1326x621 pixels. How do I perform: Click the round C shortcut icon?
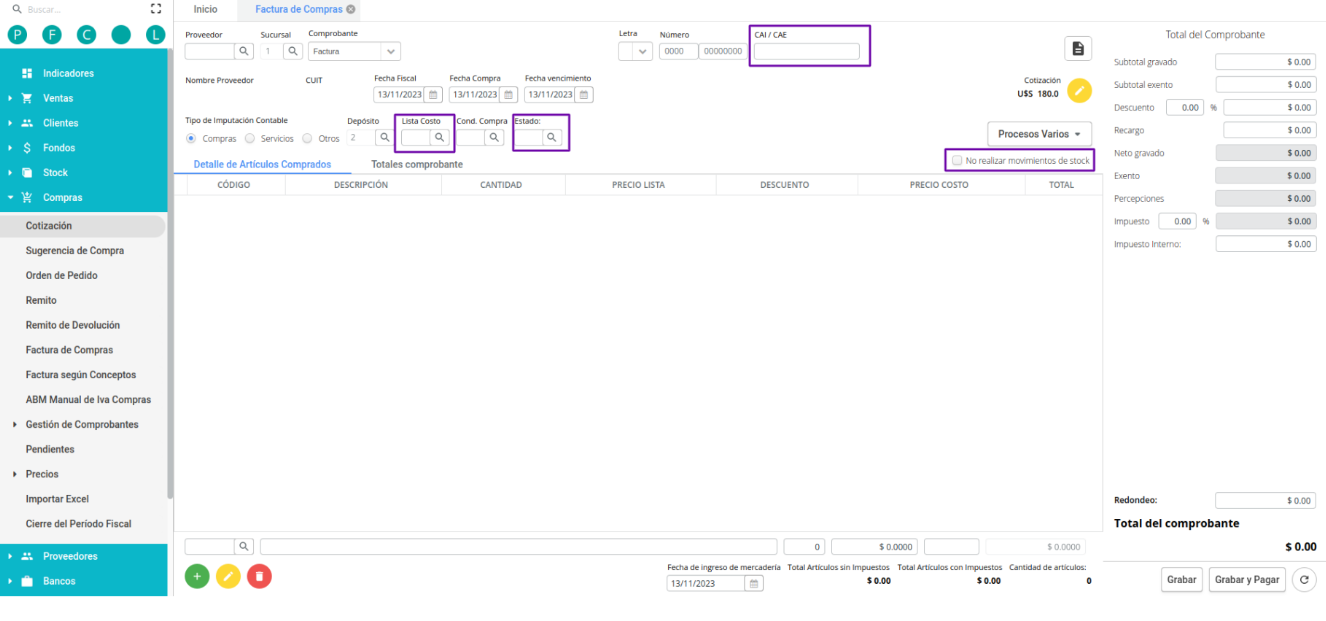pos(86,34)
